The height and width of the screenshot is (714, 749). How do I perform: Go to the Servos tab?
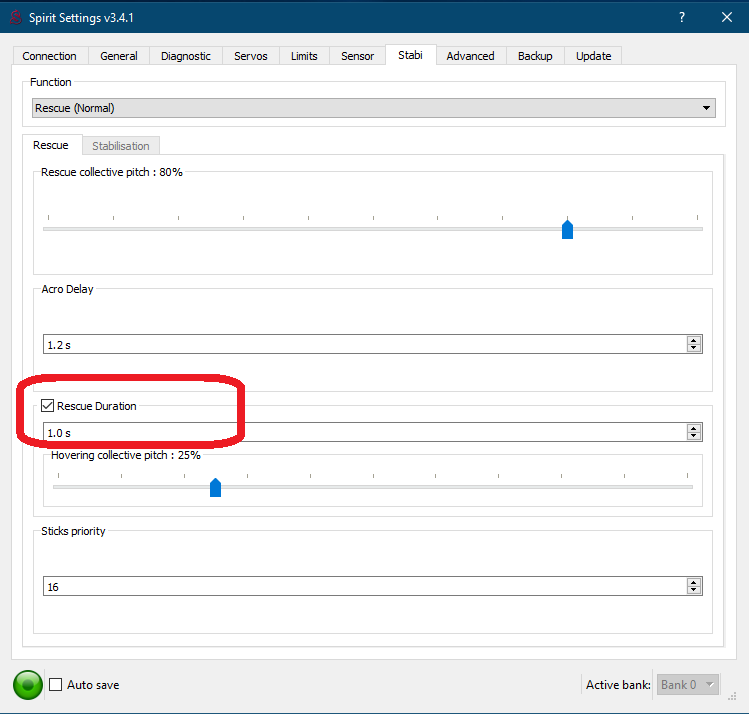251,56
